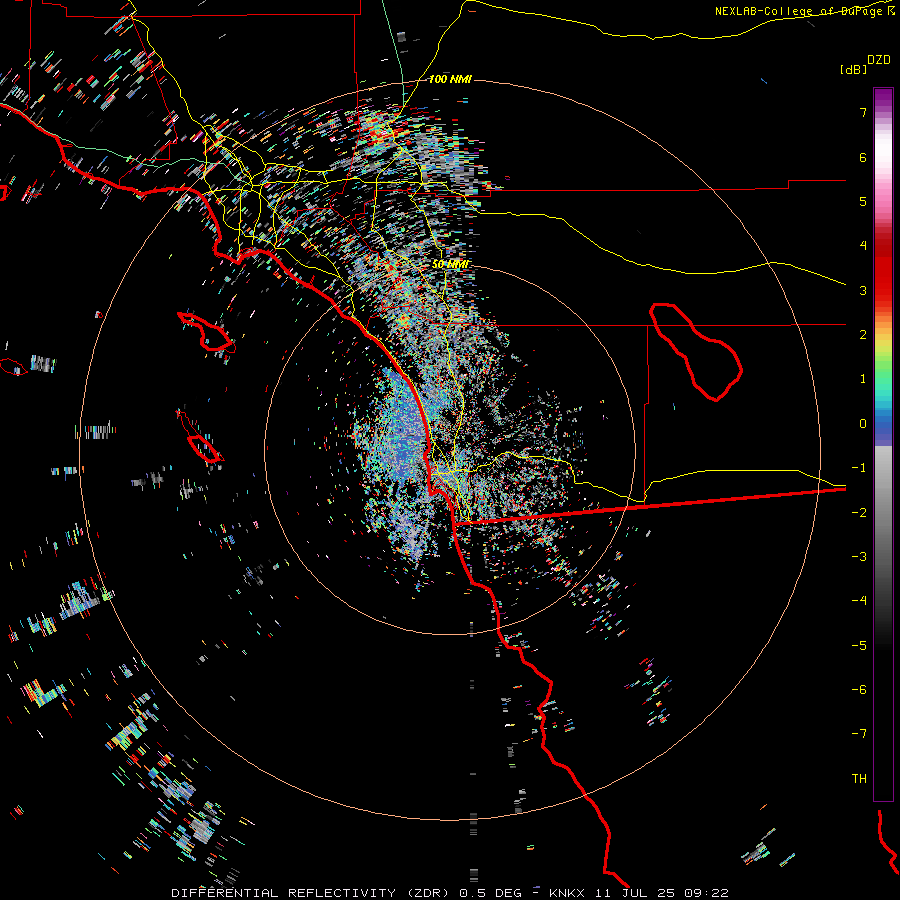Select the 7 tick on color scale
Screen dimensions: 900x900
click(863, 112)
